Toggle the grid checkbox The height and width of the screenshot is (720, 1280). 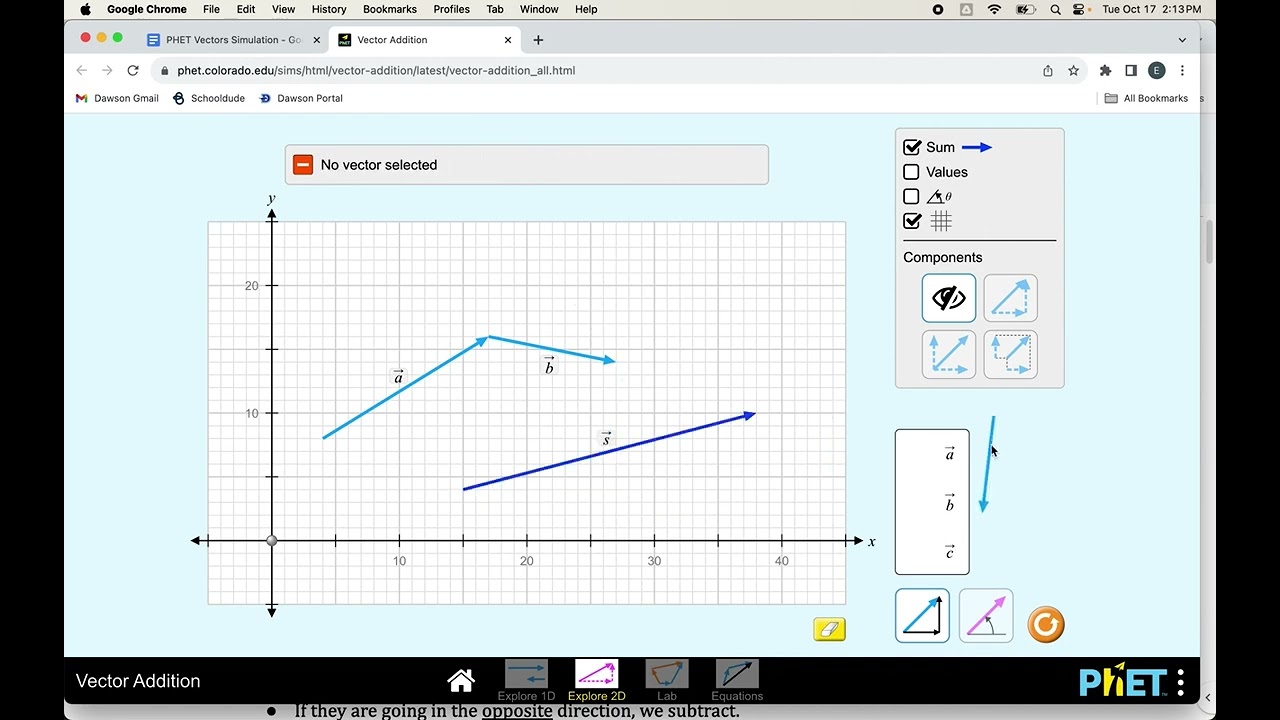(x=912, y=221)
